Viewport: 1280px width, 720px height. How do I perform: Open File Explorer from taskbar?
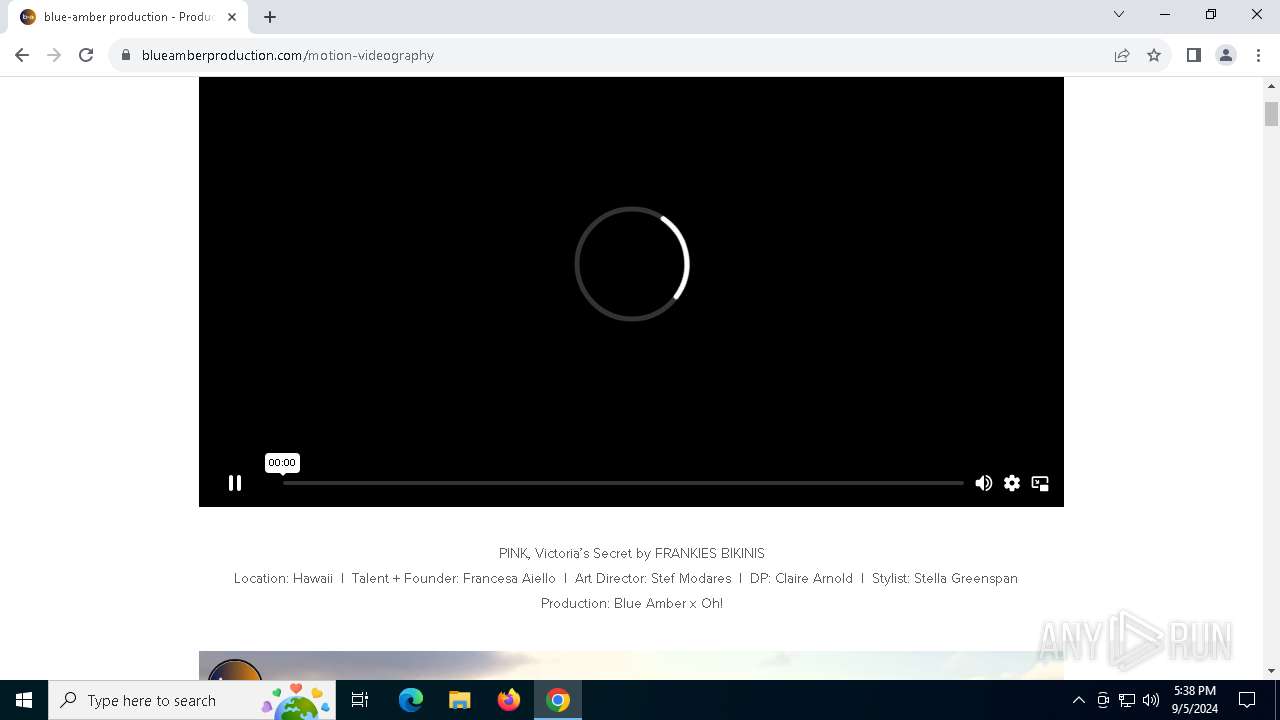pos(460,700)
